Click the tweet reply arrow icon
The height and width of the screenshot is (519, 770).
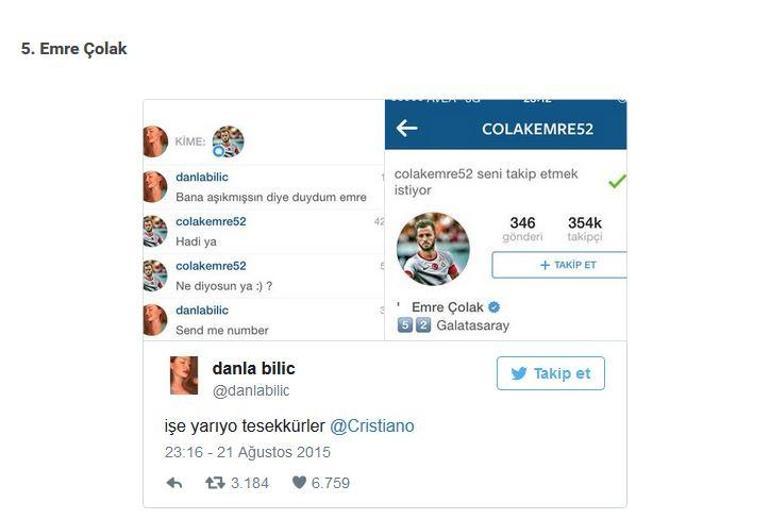coord(174,483)
